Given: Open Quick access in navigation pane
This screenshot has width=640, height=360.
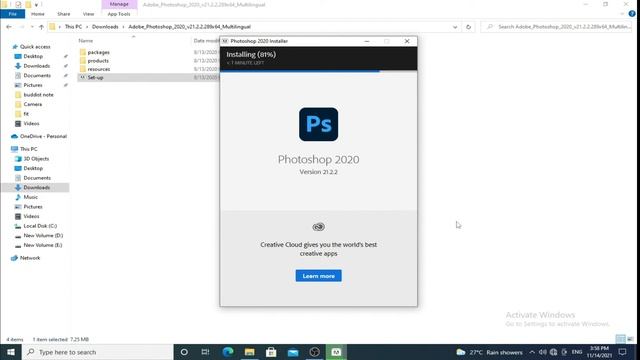Looking at the screenshot, I should (x=35, y=47).
